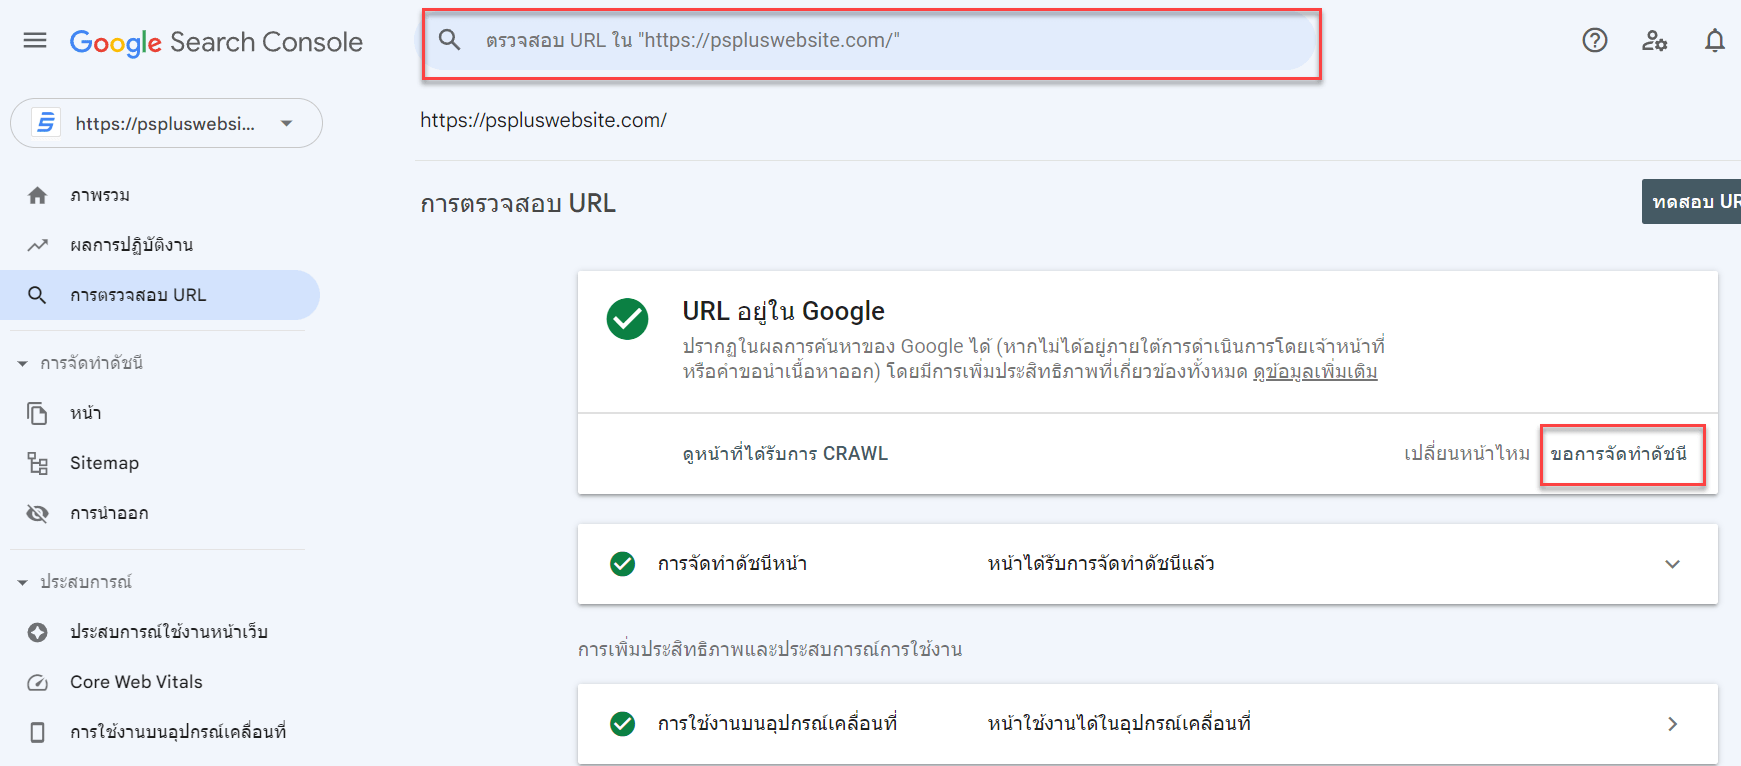
Task: Click the inspected URL https://pspluswebsite.com/ text
Action: (543, 120)
